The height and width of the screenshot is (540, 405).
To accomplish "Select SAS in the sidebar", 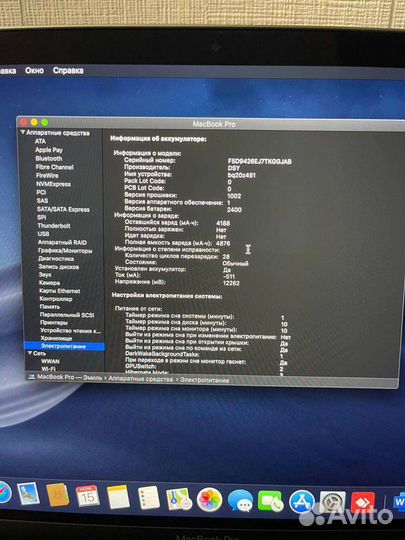I will tap(42, 200).
